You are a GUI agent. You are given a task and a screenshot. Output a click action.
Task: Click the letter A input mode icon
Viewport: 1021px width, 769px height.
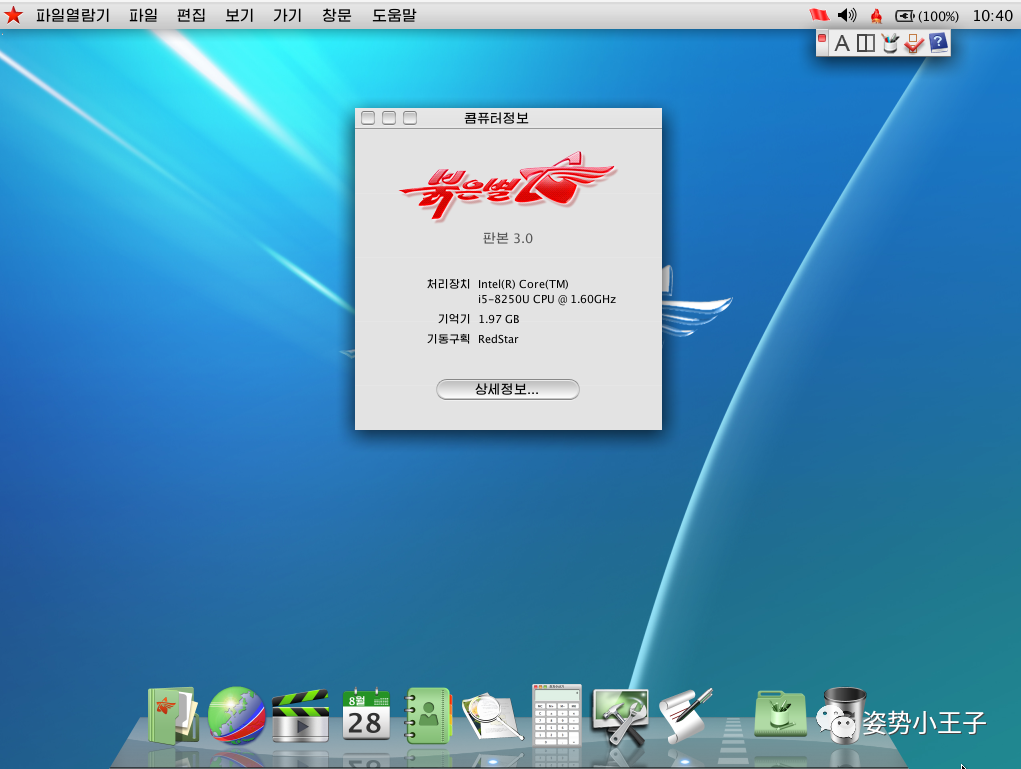pos(842,44)
